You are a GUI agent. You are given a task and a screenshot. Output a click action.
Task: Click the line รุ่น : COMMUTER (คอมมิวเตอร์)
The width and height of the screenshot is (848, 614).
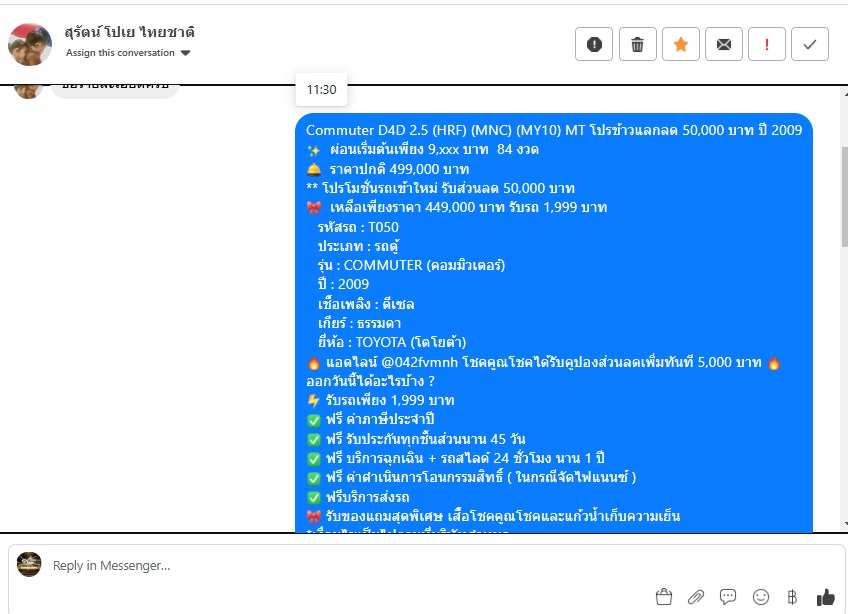411,266
